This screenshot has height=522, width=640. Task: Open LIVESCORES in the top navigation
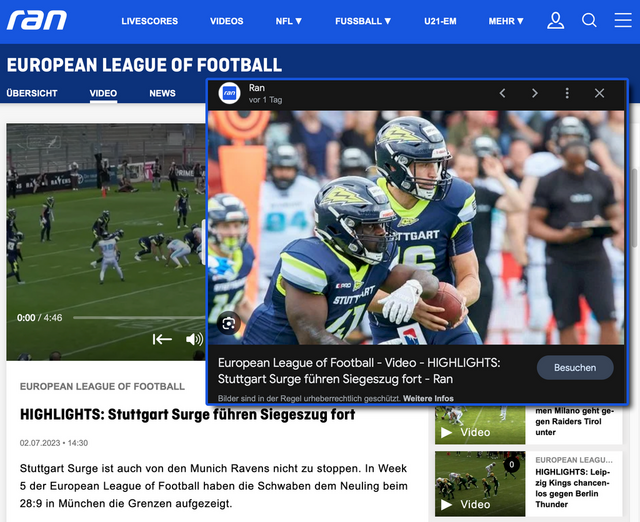tap(148, 21)
